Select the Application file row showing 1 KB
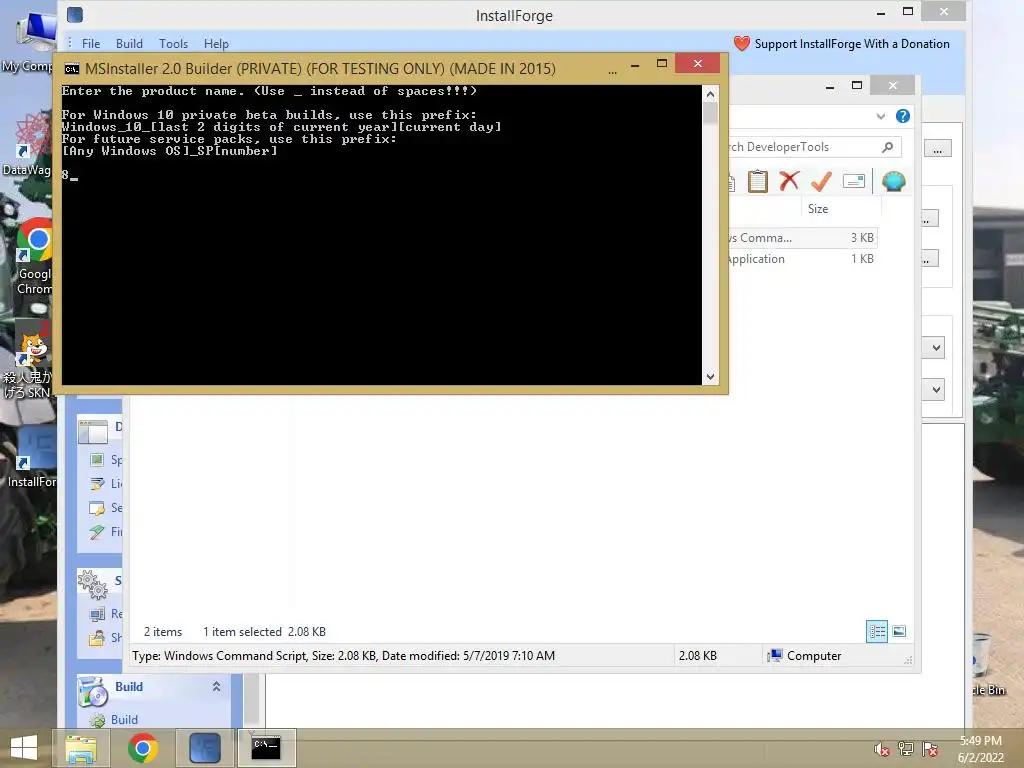Screen dimensions: 1024x768 (802, 259)
